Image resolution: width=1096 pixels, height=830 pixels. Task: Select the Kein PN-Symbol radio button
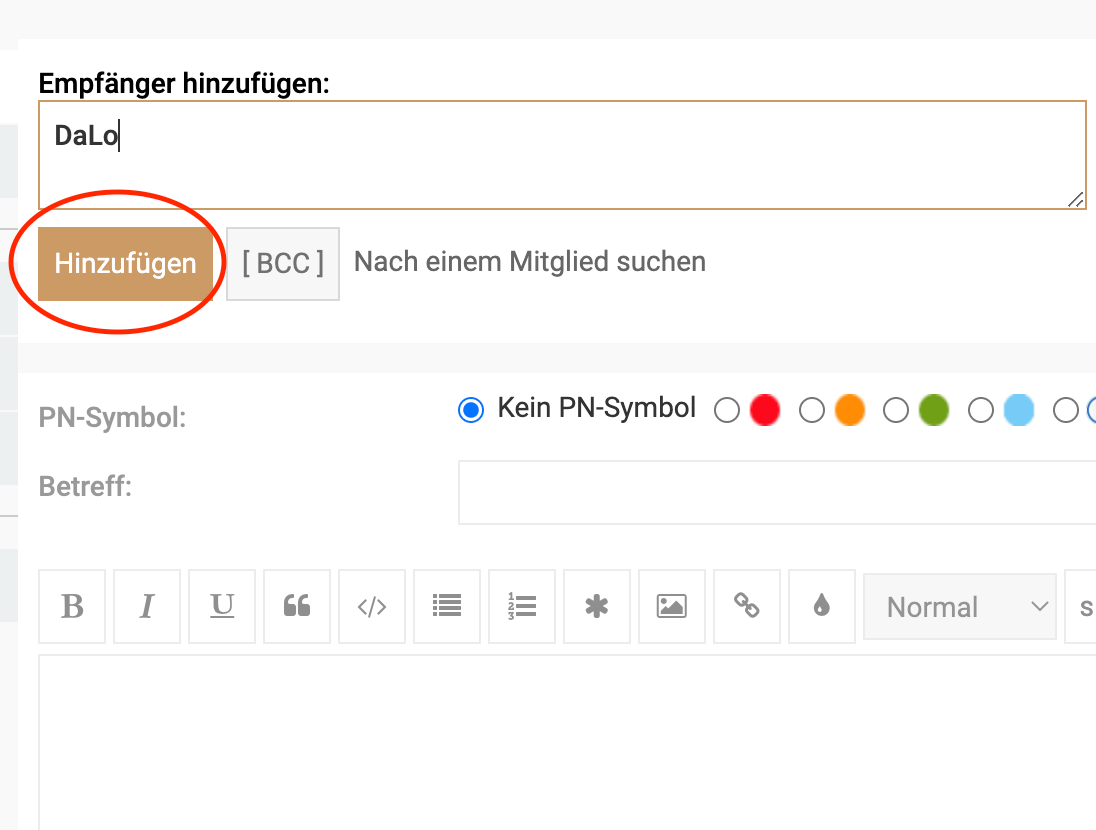click(471, 410)
